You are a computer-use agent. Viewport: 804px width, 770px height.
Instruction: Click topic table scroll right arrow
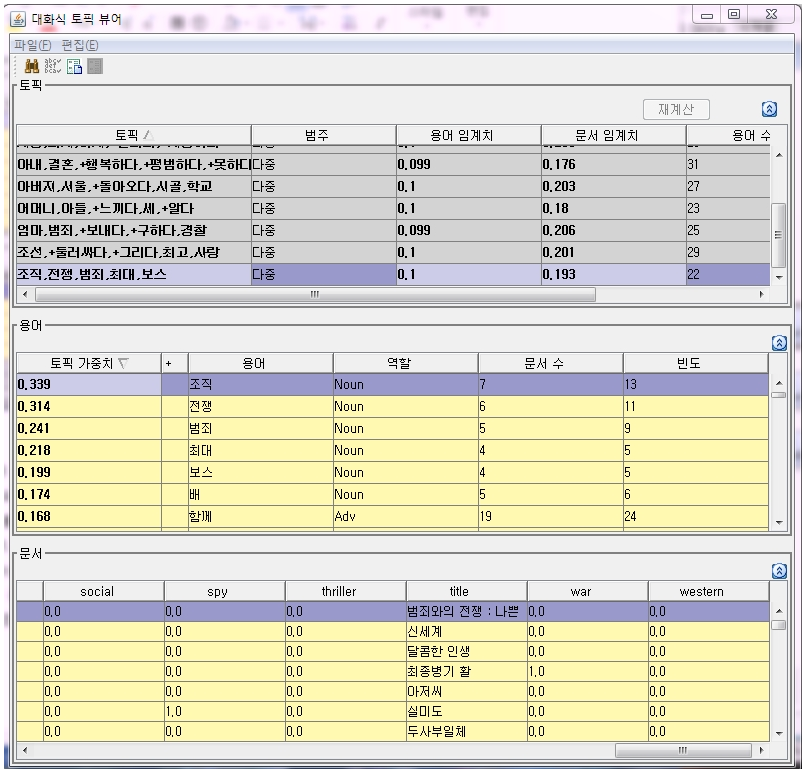tap(761, 294)
